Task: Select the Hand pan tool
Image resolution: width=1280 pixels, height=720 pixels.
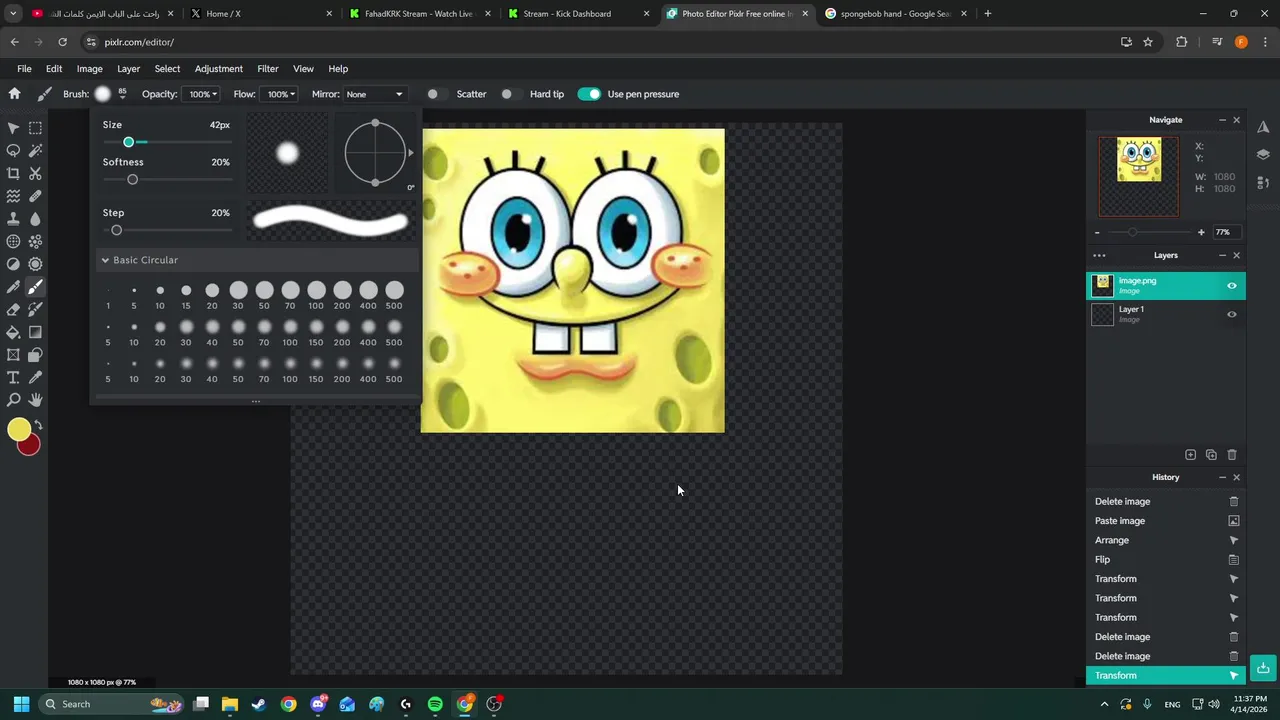Action: [x=35, y=400]
